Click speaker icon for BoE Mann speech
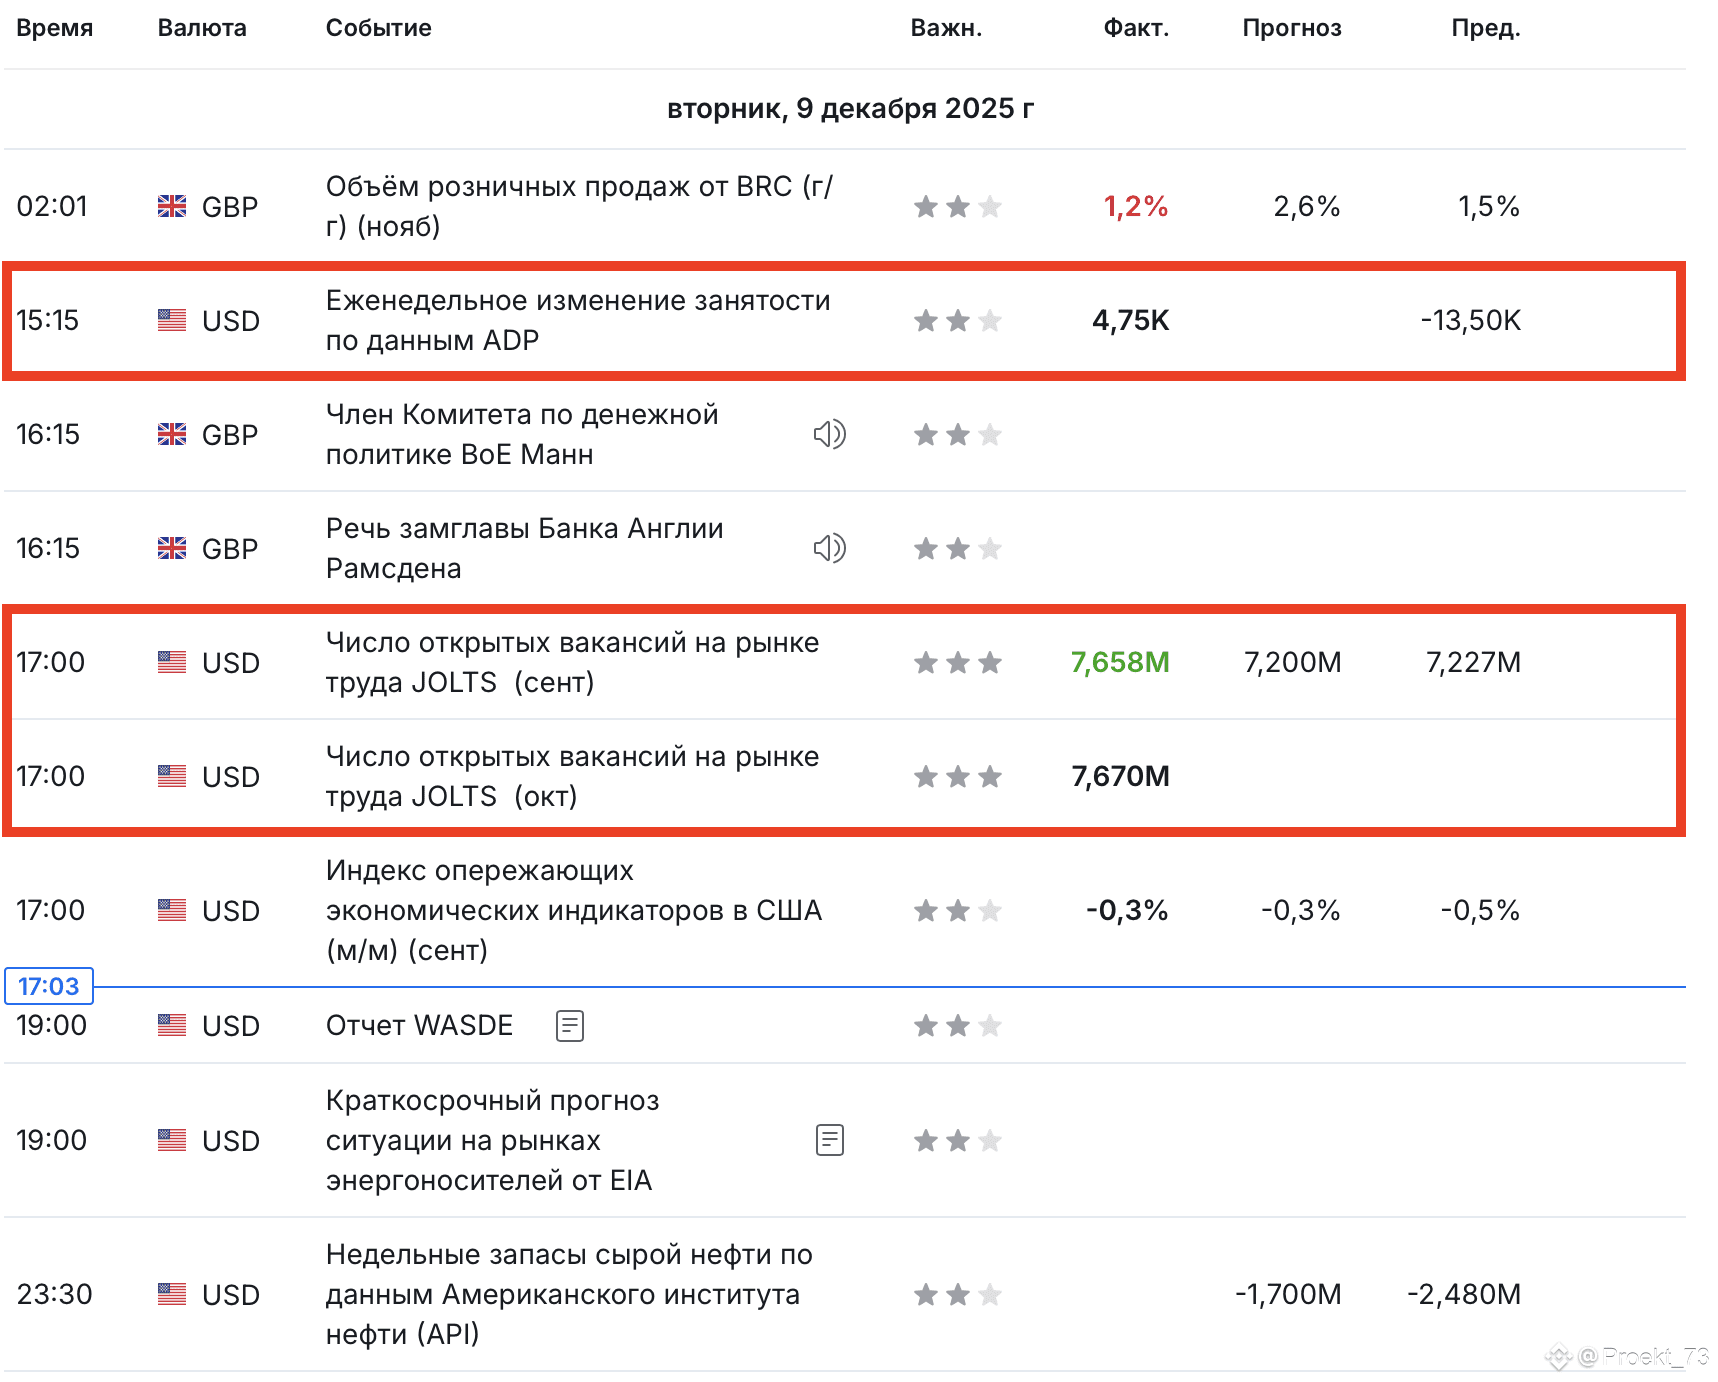 tap(829, 434)
